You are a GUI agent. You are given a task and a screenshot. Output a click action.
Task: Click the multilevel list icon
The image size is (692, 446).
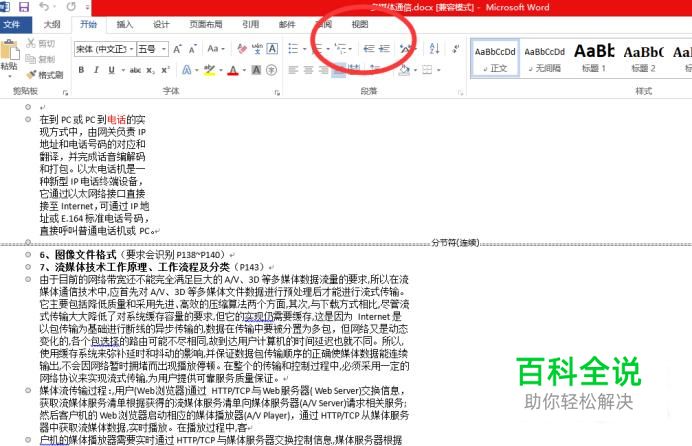pyautogui.click(x=340, y=49)
